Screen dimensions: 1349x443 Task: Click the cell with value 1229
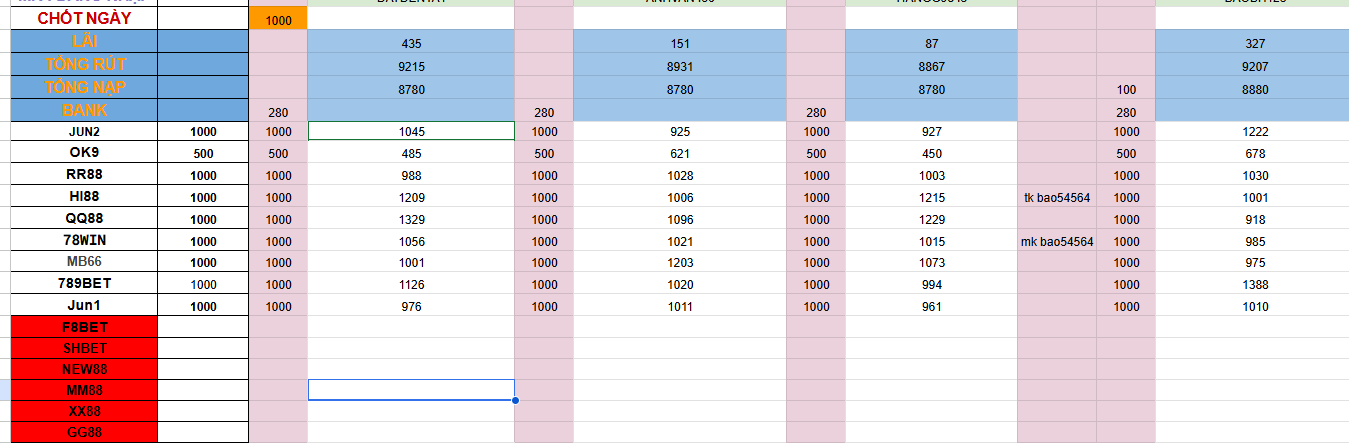931,220
